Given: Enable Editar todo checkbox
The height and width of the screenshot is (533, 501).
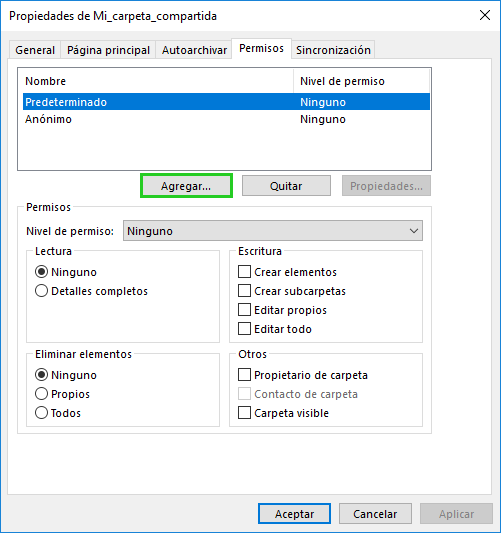Looking at the screenshot, I should (275, 329).
